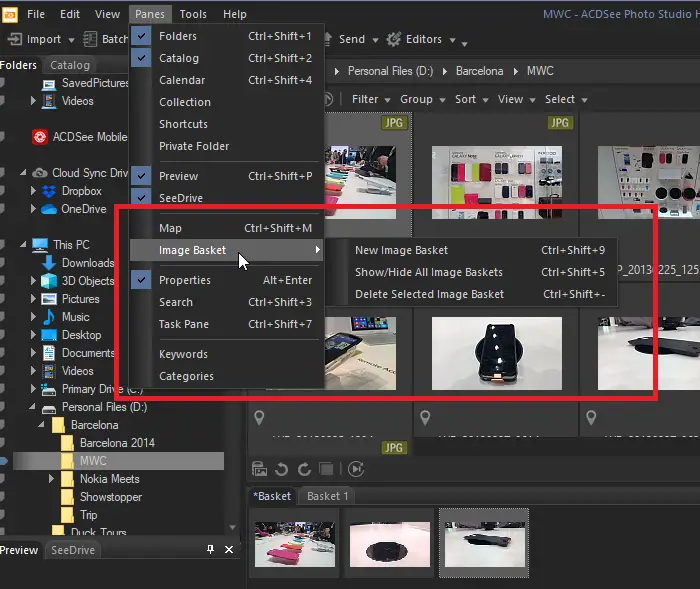Viewport: 700px width, 589px height.
Task: Click Personal Files (D:) breadcrumb
Action: pos(390,71)
